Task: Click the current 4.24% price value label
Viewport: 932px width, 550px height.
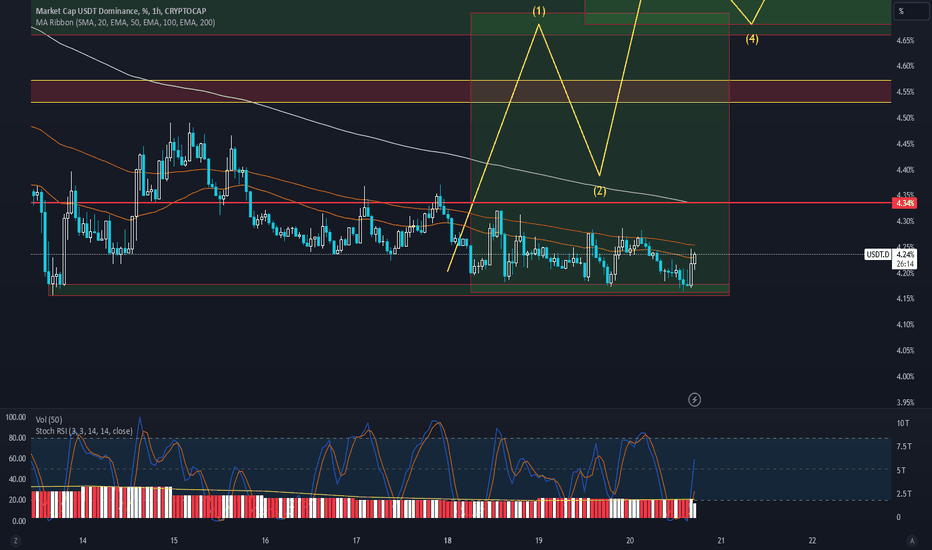Action: coord(905,254)
